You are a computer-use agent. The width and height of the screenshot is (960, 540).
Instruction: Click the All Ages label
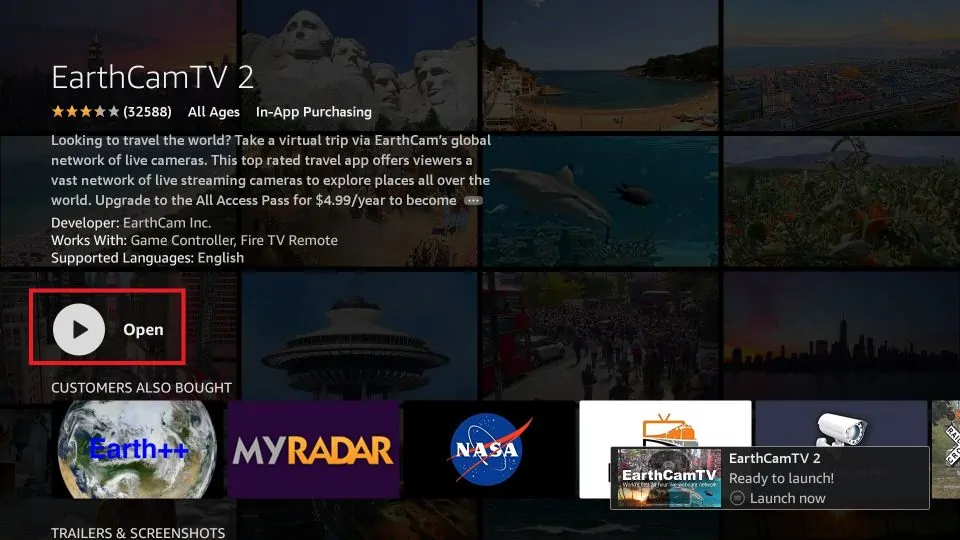(214, 112)
